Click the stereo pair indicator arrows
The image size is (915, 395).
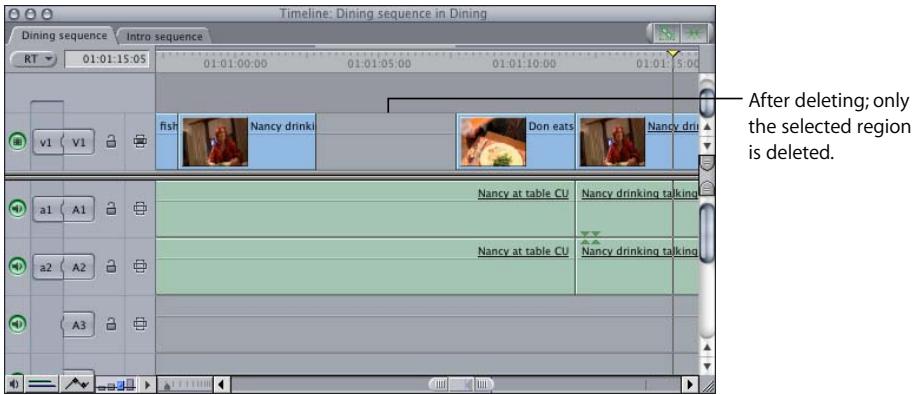[x=590, y=237]
